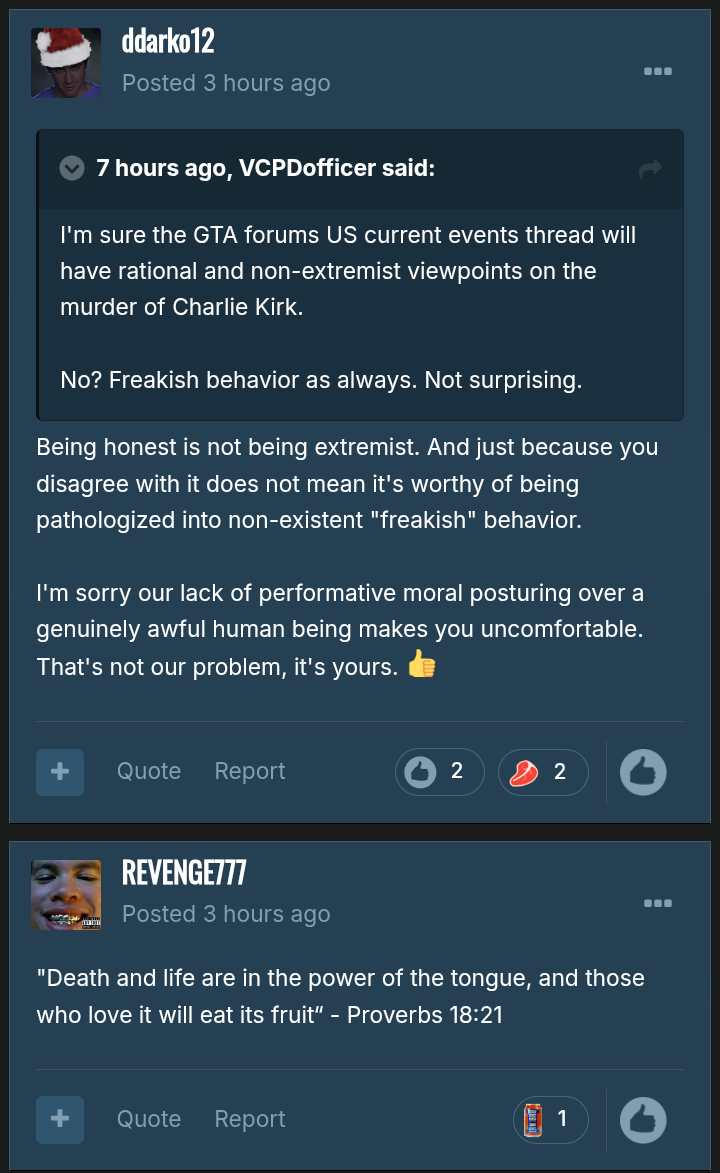View steak reactions on ddarko12's post
This screenshot has width=720, height=1173.
[x=543, y=772]
